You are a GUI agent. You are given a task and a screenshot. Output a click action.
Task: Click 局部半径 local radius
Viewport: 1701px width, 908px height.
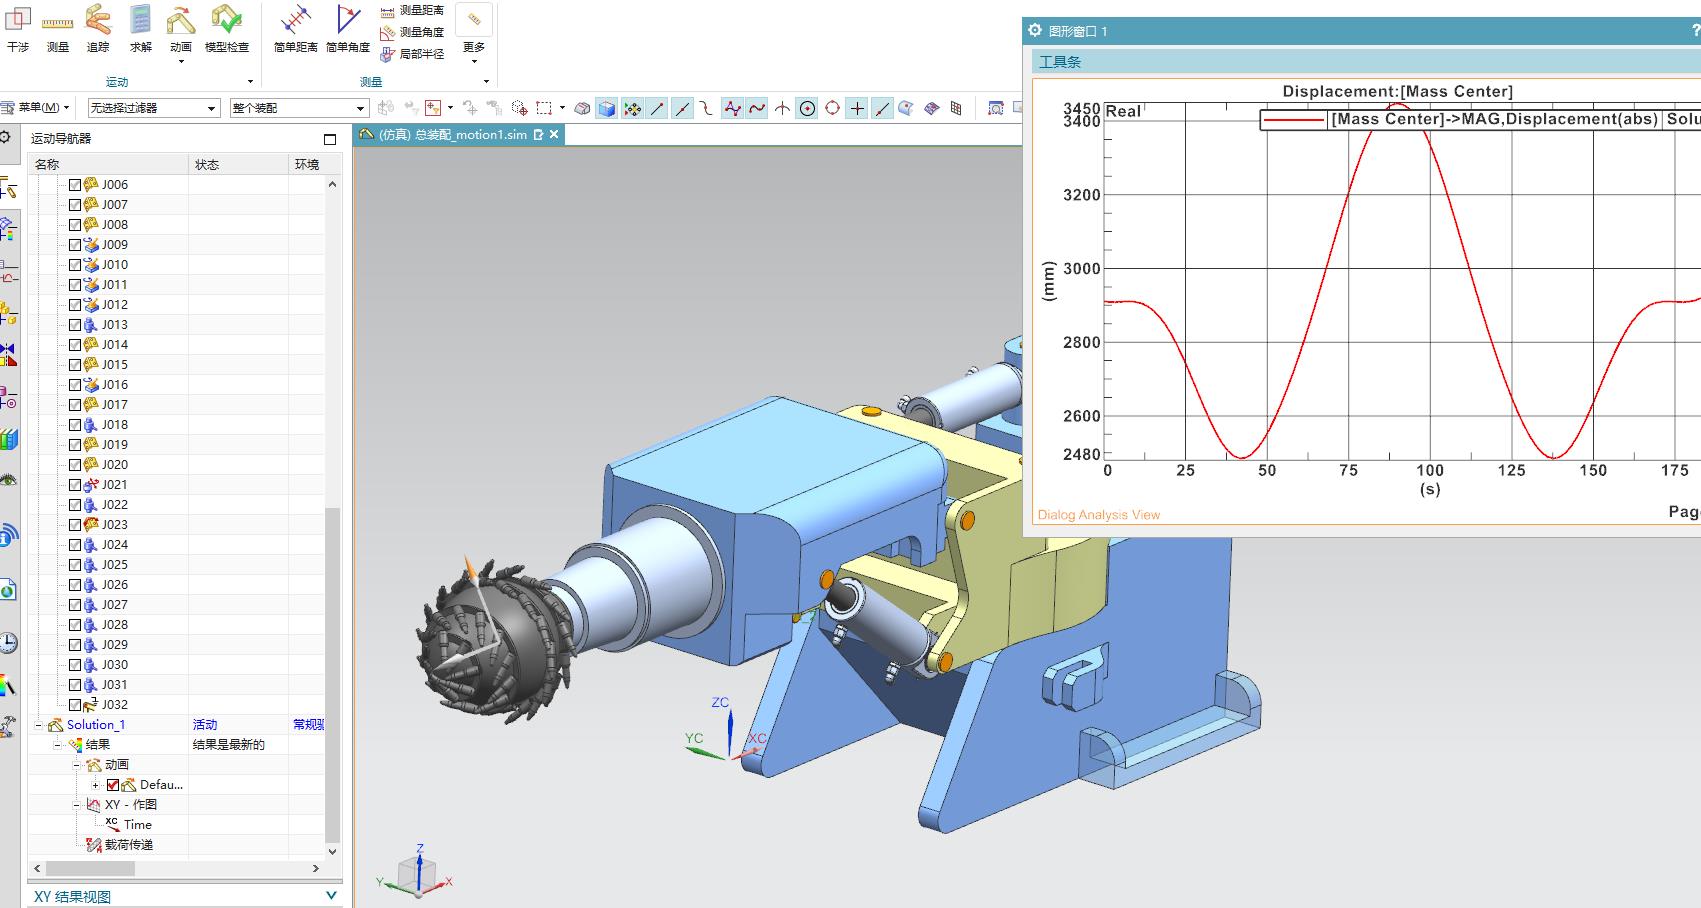coord(412,54)
